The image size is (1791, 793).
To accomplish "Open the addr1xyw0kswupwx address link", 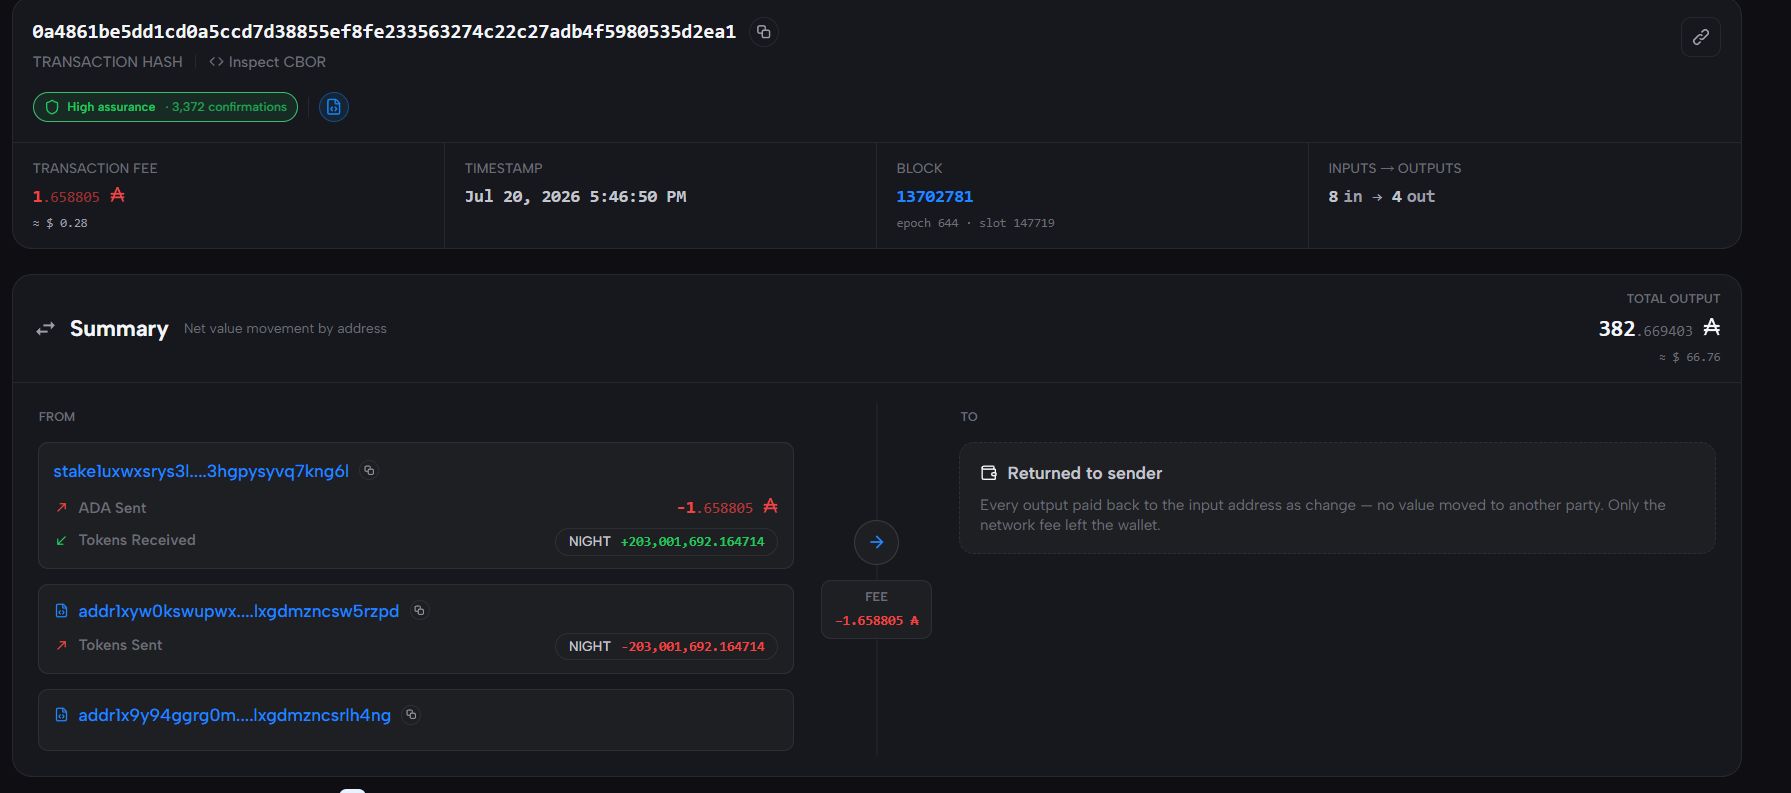I will 238,611.
